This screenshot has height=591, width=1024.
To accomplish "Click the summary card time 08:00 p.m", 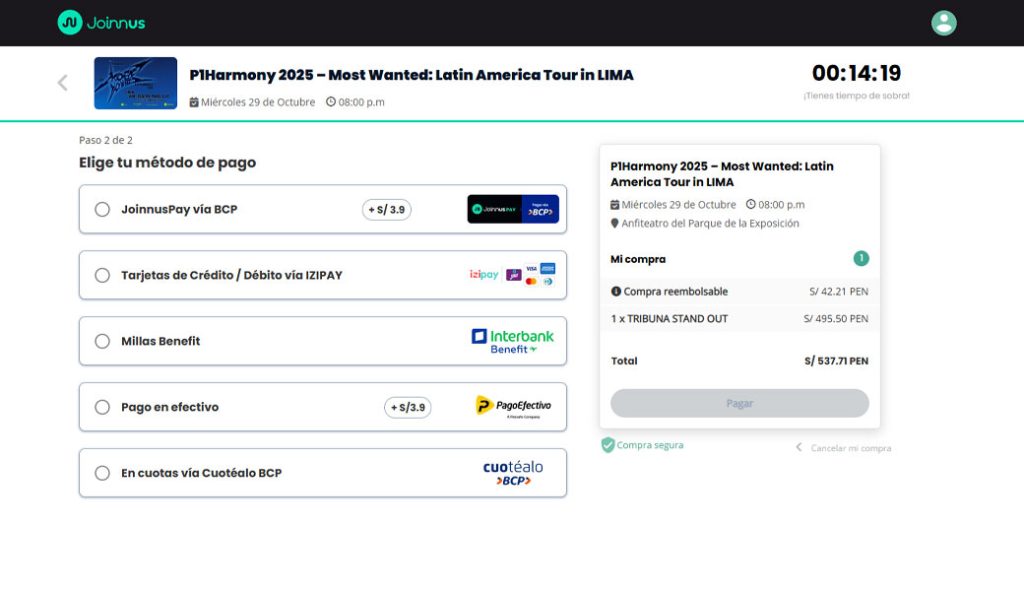I will (781, 204).
